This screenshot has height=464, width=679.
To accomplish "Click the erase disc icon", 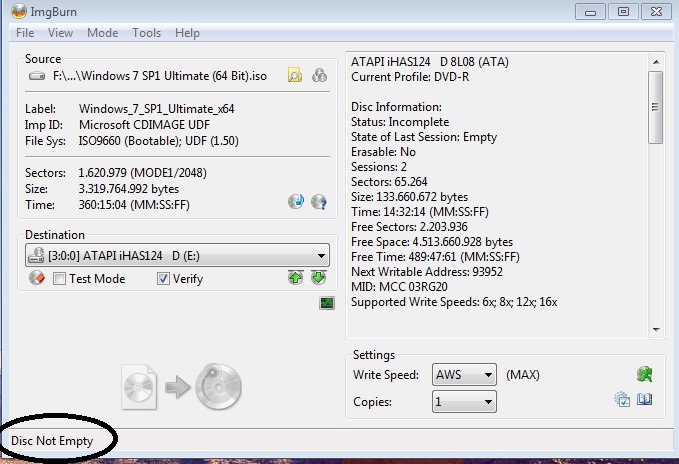I will (37, 278).
